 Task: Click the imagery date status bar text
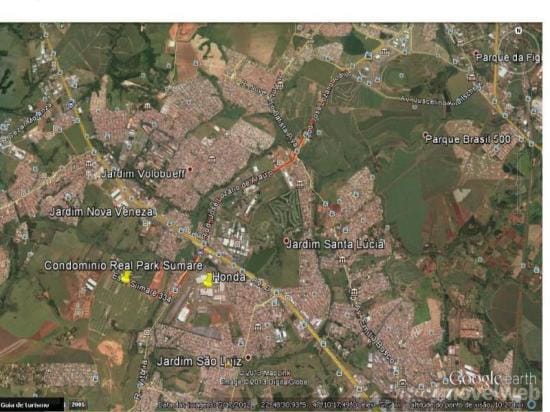205,405
